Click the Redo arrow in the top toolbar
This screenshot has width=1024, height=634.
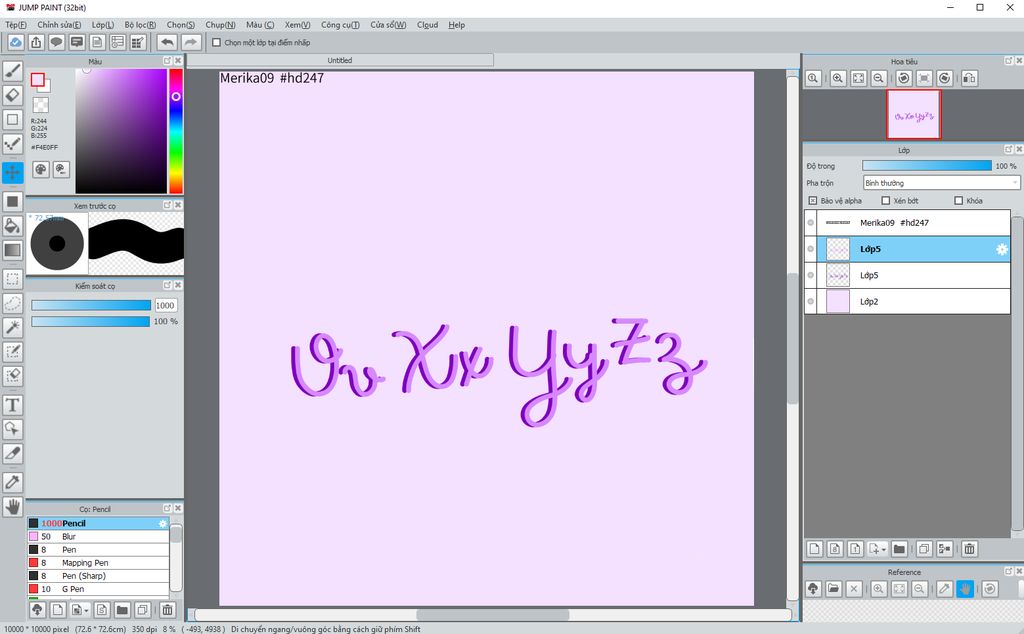190,42
